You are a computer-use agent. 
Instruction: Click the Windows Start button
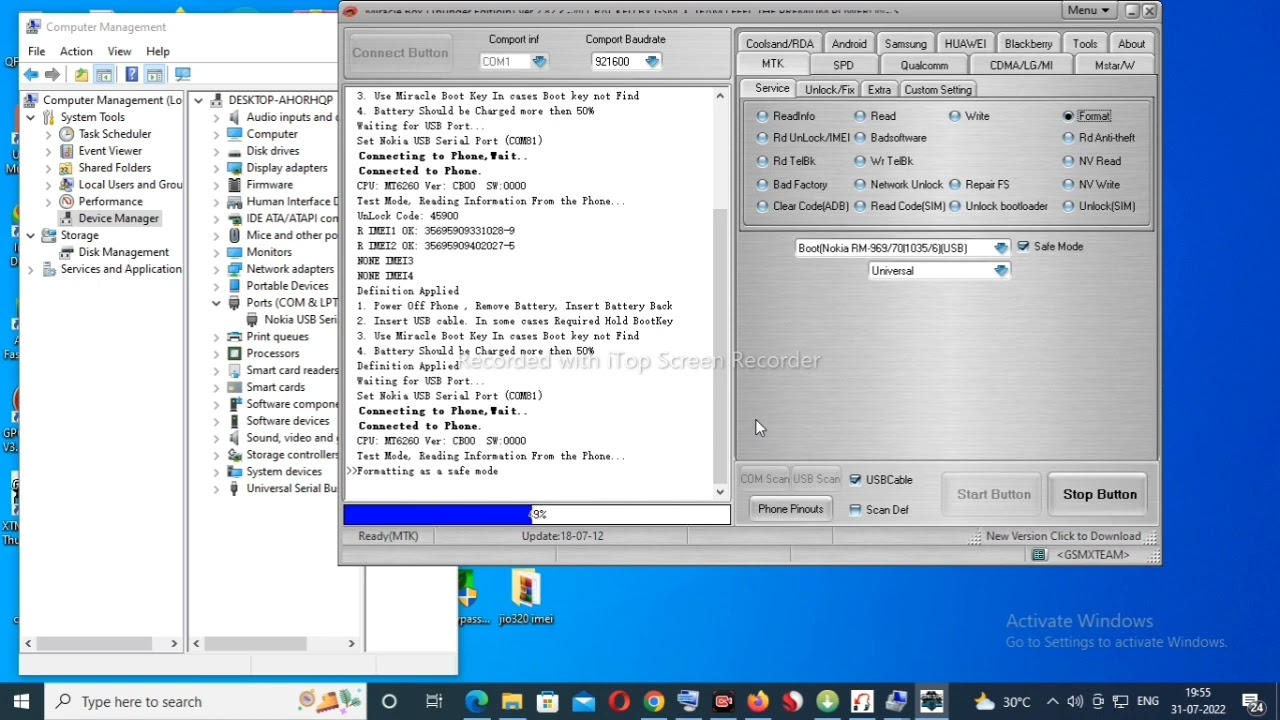pos(21,701)
